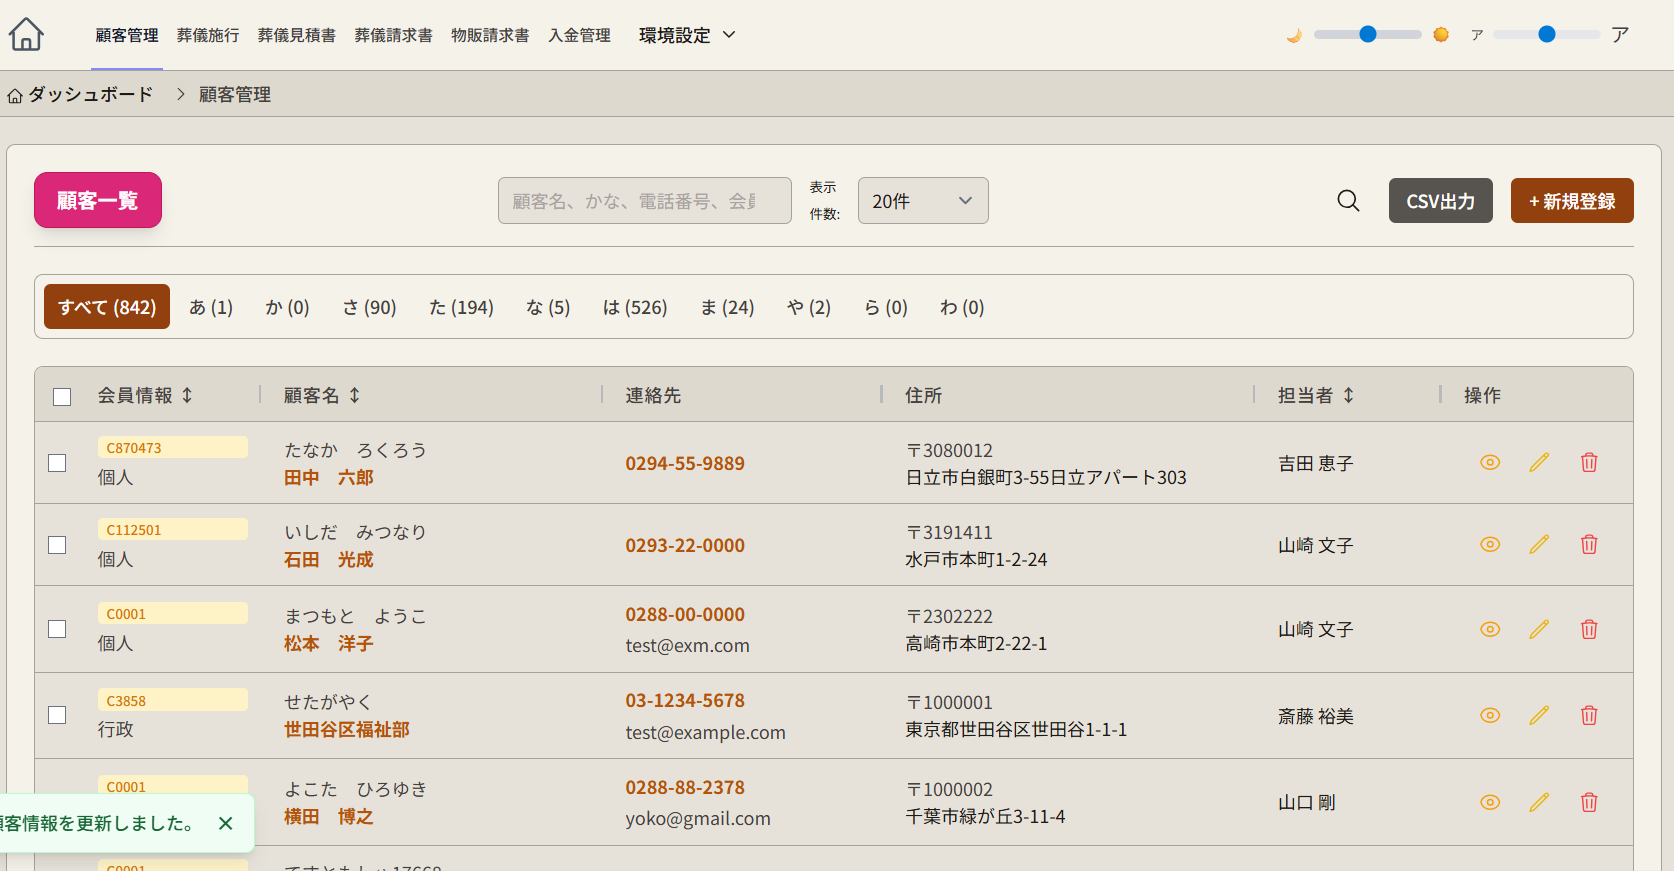1674x871 pixels.
Task: Open the 葬儀見積書 menu item
Action: pyautogui.click(x=296, y=35)
